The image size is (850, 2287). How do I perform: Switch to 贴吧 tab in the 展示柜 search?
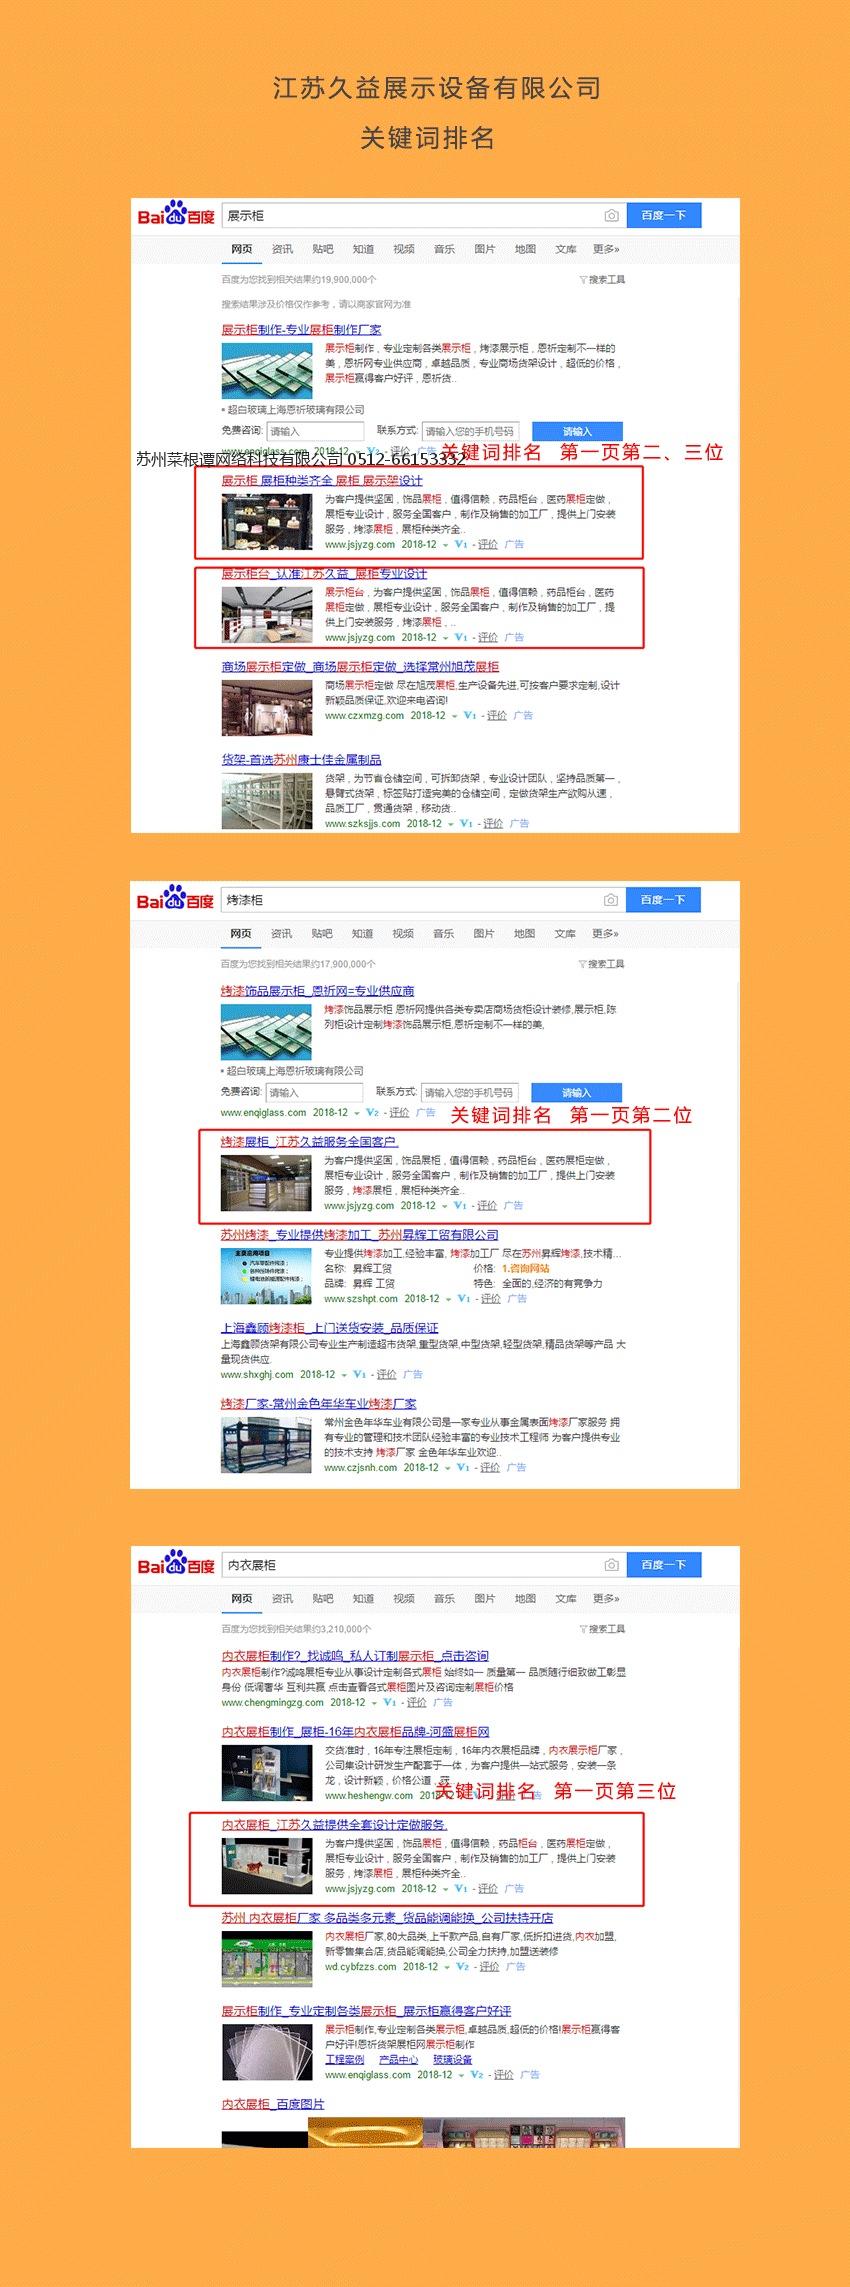click(x=323, y=249)
